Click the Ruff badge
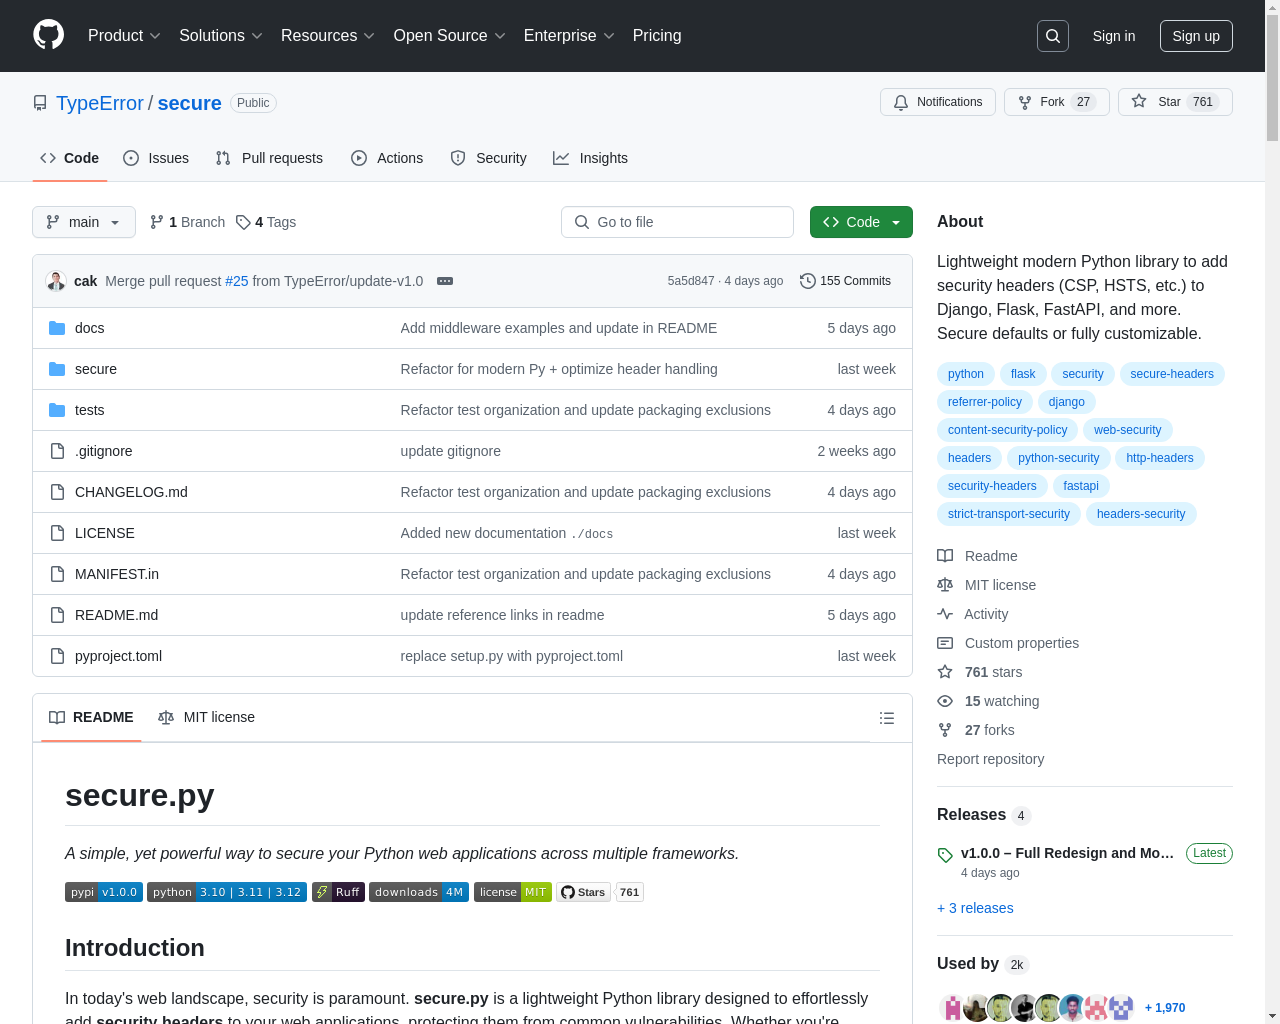This screenshot has width=1280, height=1024. point(338,892)
